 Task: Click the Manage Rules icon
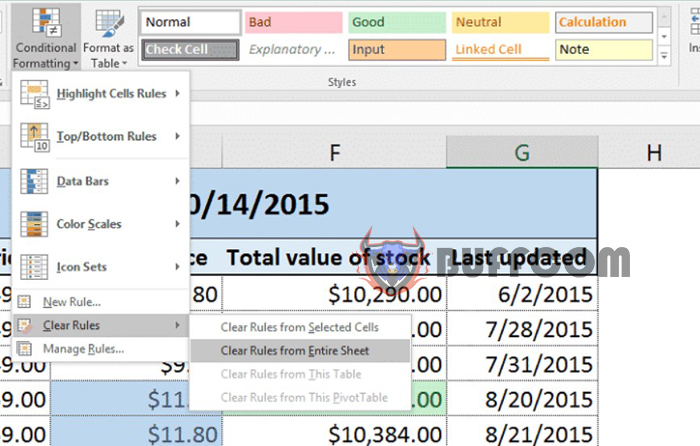(x=24, y=349)
